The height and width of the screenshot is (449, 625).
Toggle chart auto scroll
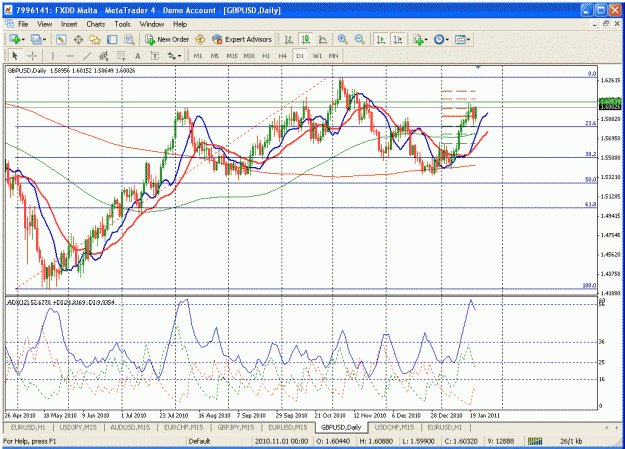tap(381, 39)
